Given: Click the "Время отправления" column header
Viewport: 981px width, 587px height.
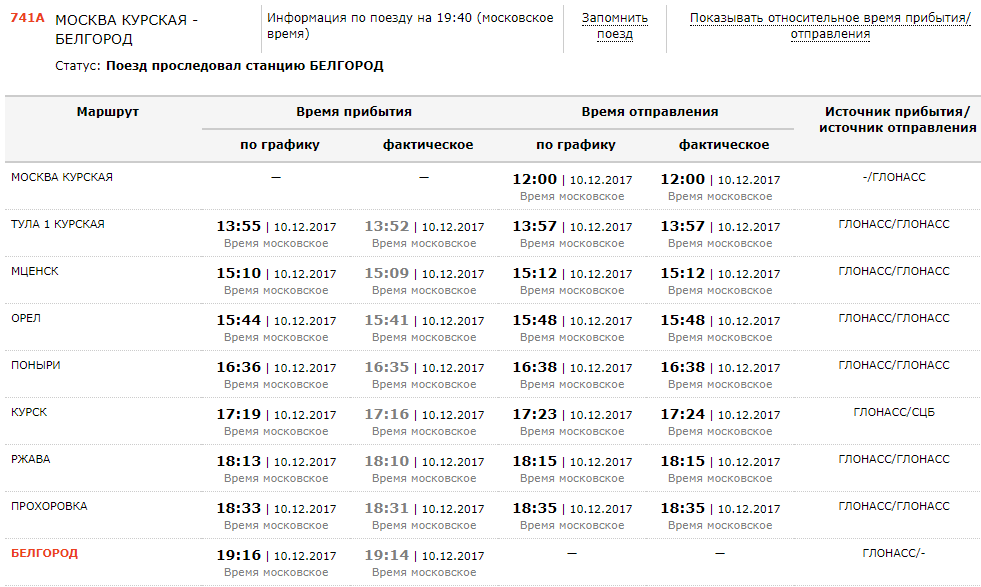Looking at the screenshot, I should click(650, 112).
